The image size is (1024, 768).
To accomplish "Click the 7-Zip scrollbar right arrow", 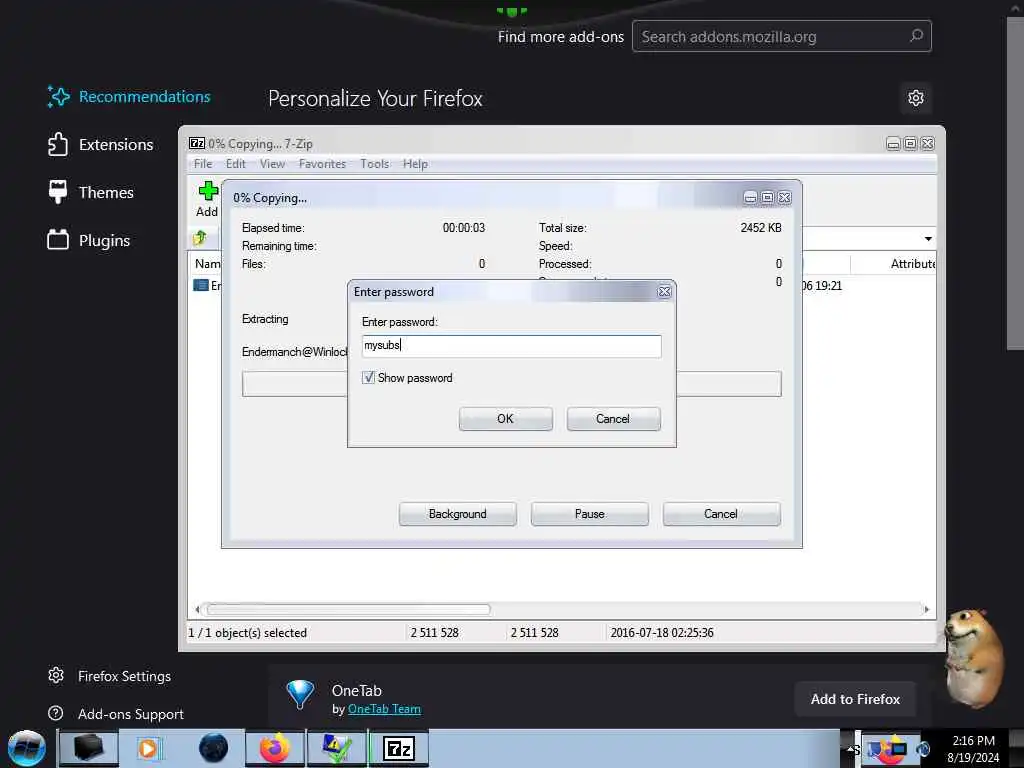I will click(x=926, y=609).
